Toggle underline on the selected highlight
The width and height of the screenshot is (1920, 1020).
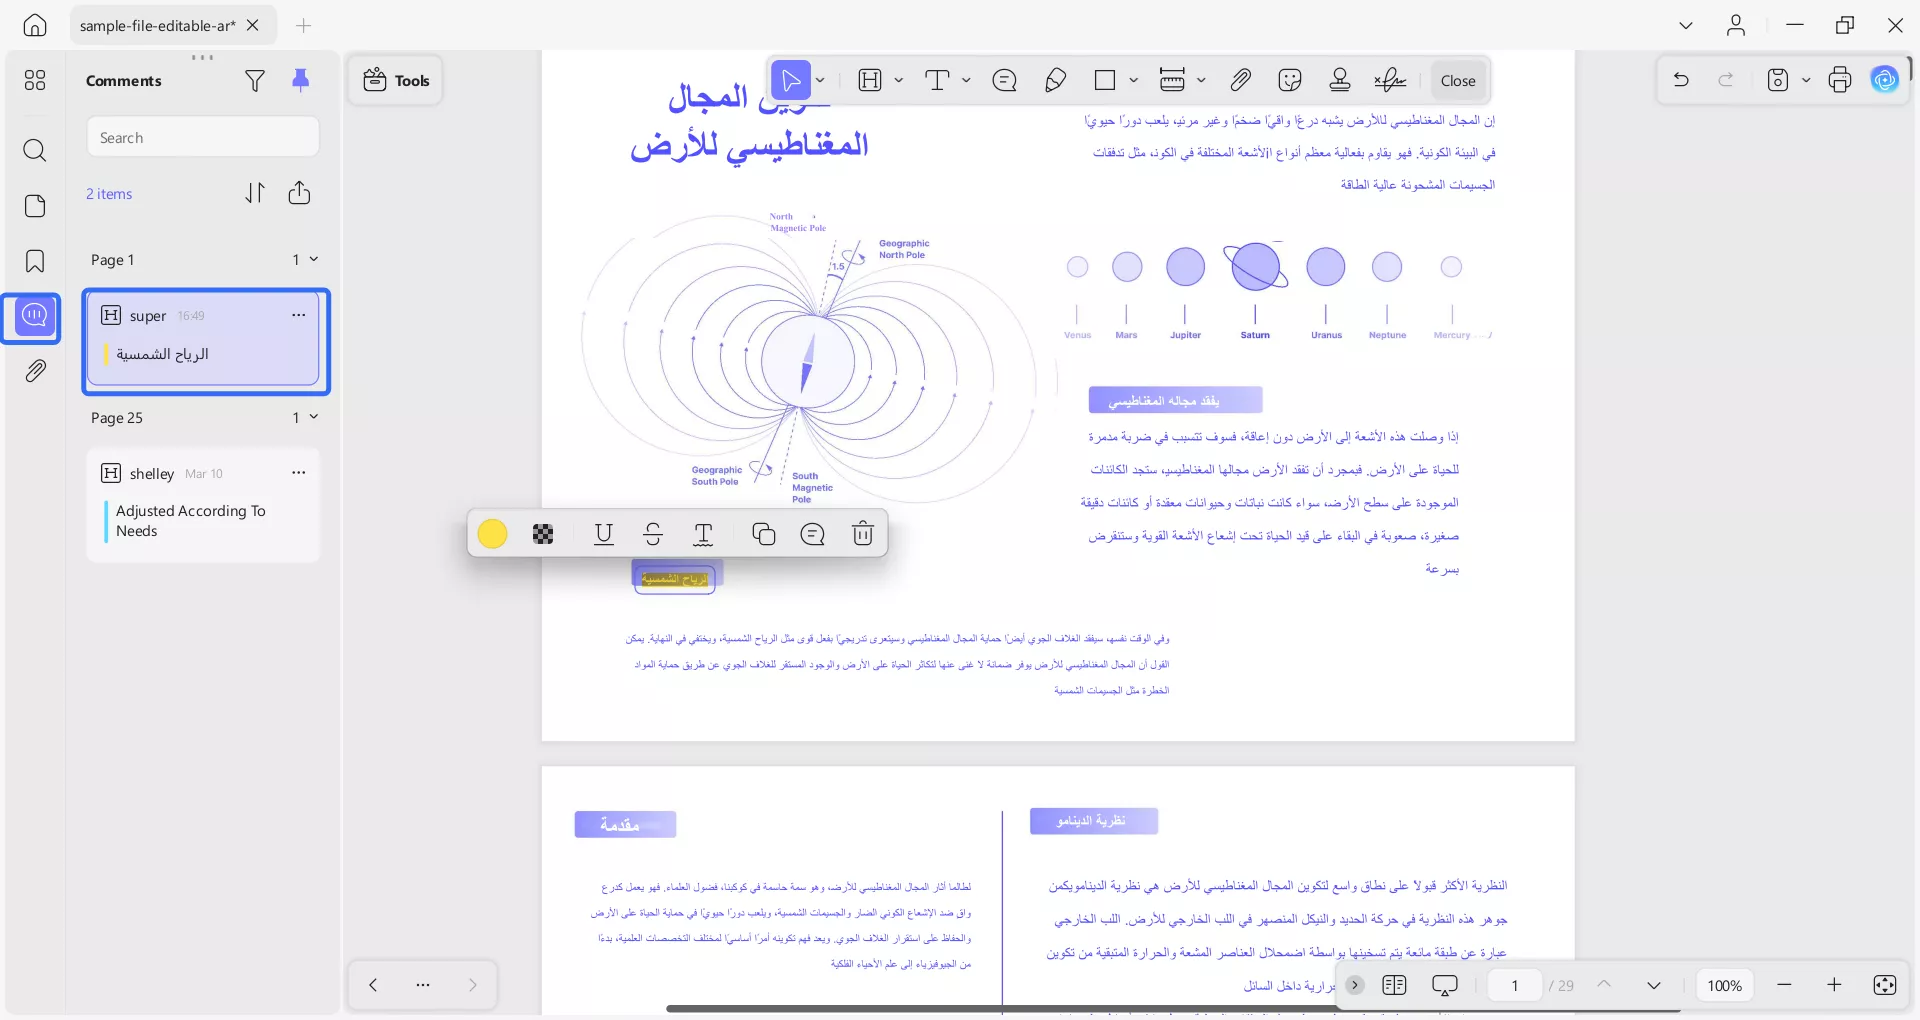coord(603,534)
